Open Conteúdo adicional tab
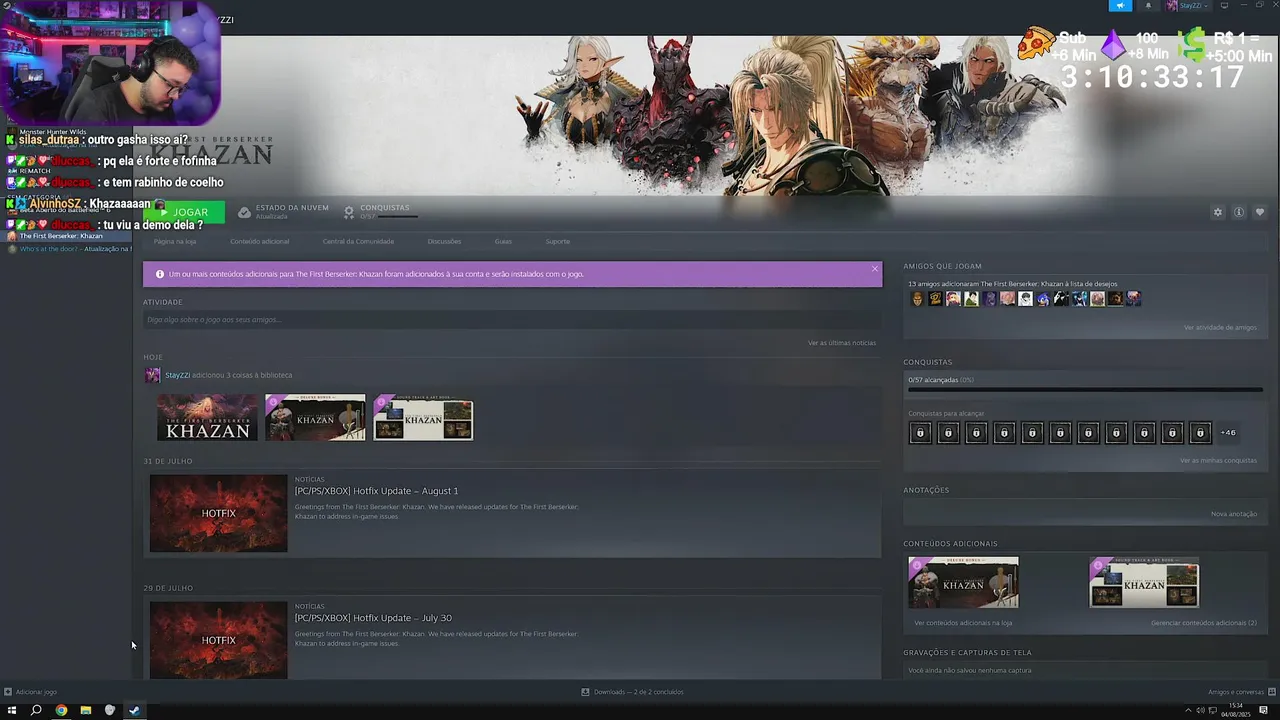The image size is (1280, 720). pyautogui.click(x=259, y=241)
